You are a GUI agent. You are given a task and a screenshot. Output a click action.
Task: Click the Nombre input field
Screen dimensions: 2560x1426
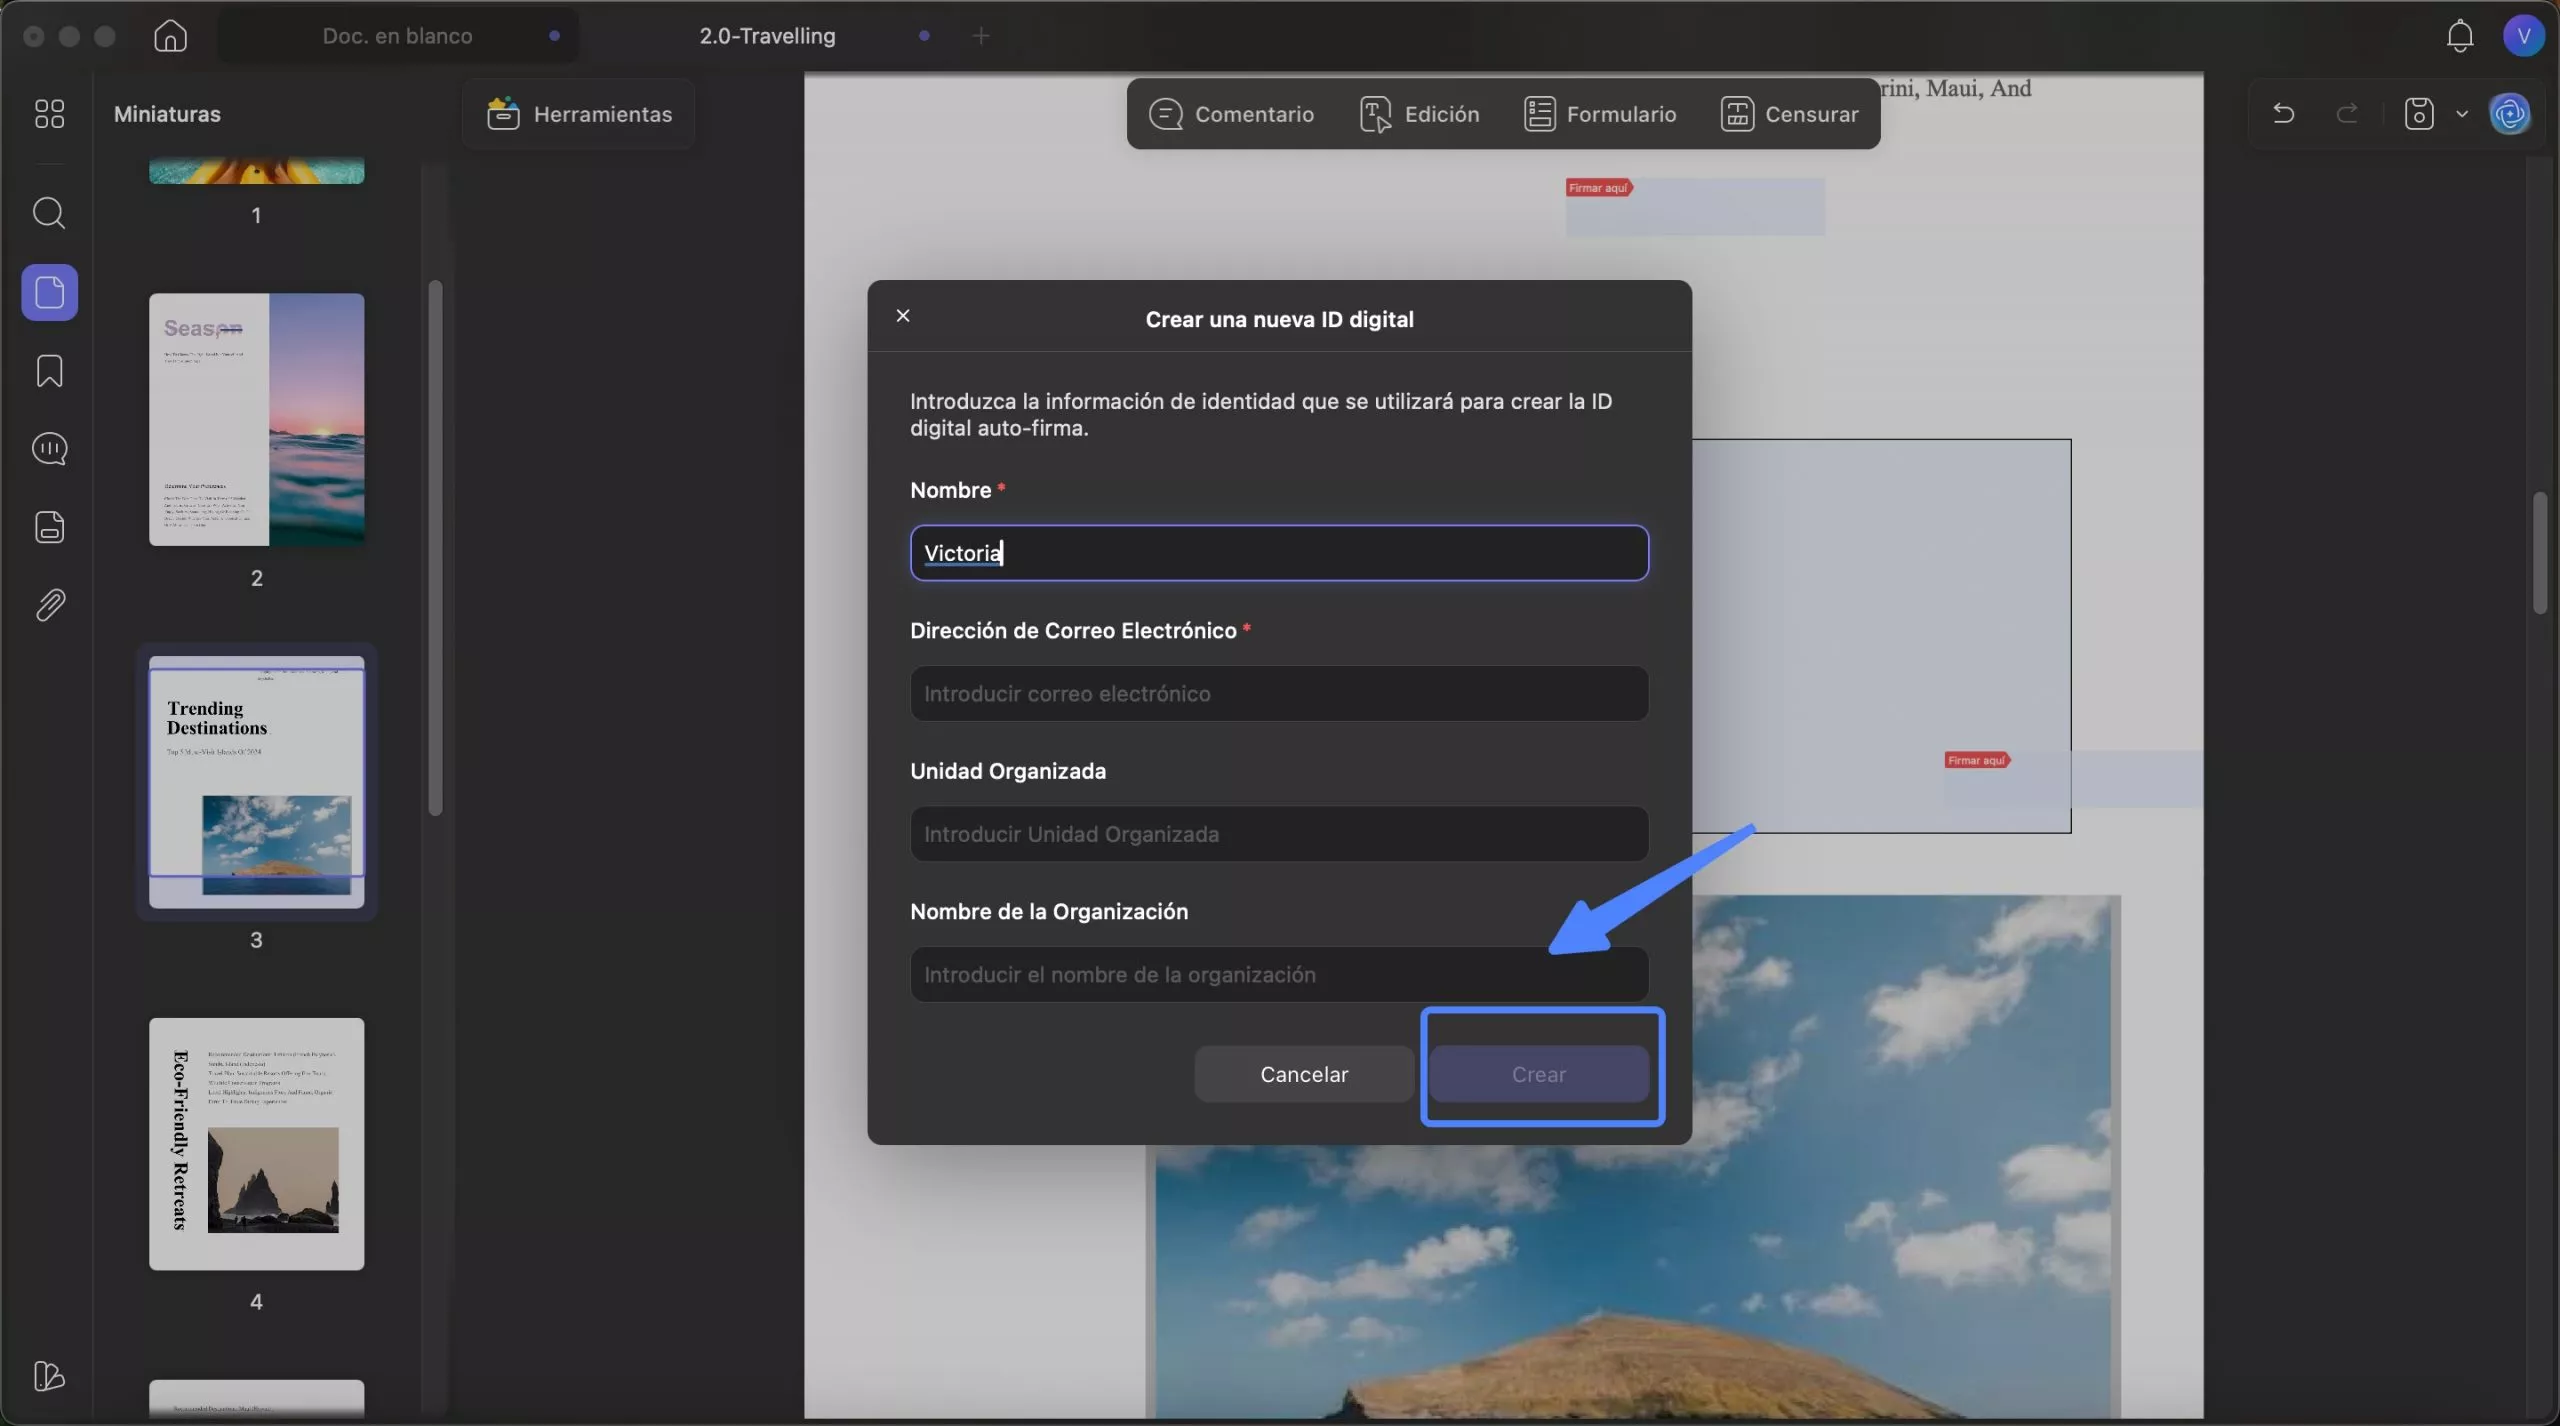1279,553
